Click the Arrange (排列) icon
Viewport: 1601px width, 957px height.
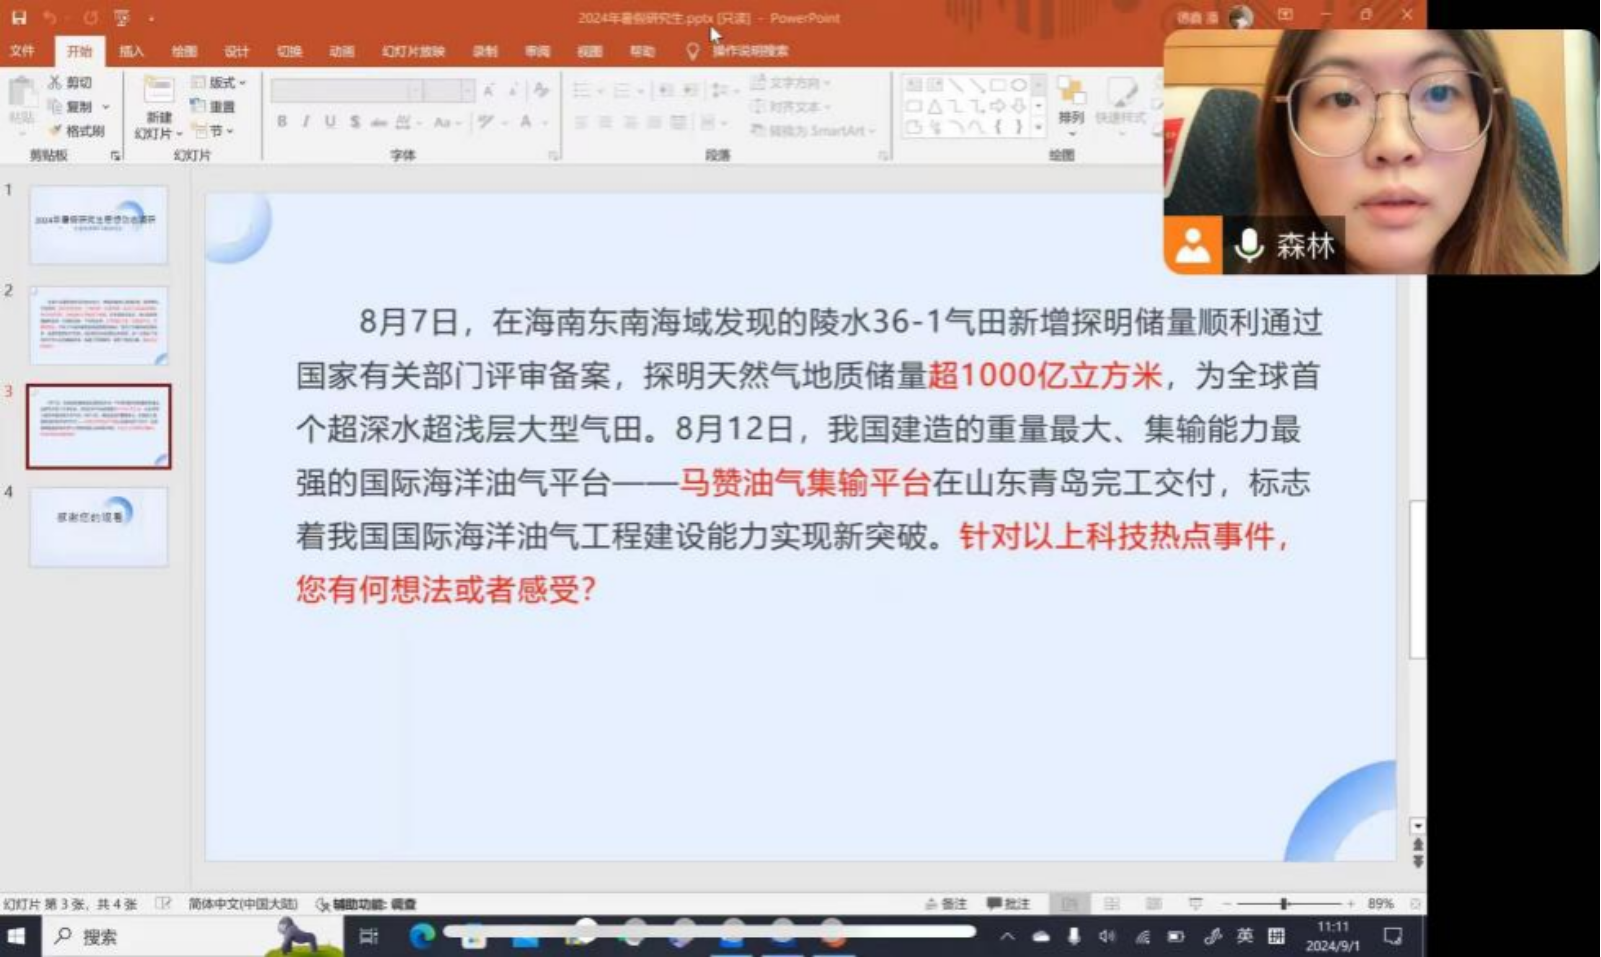1071,100
